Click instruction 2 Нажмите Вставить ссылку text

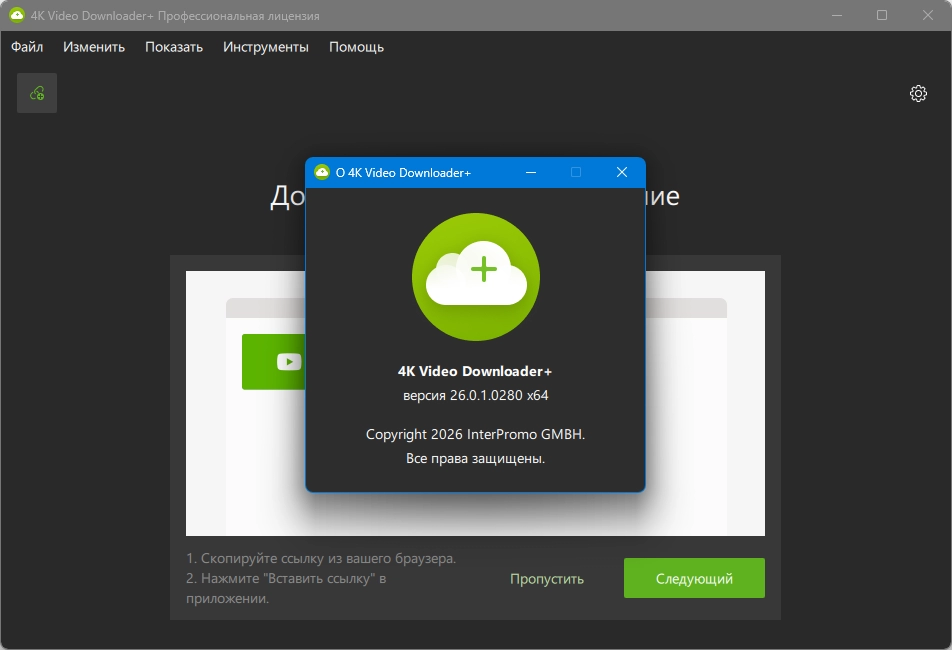click(286, 588)
